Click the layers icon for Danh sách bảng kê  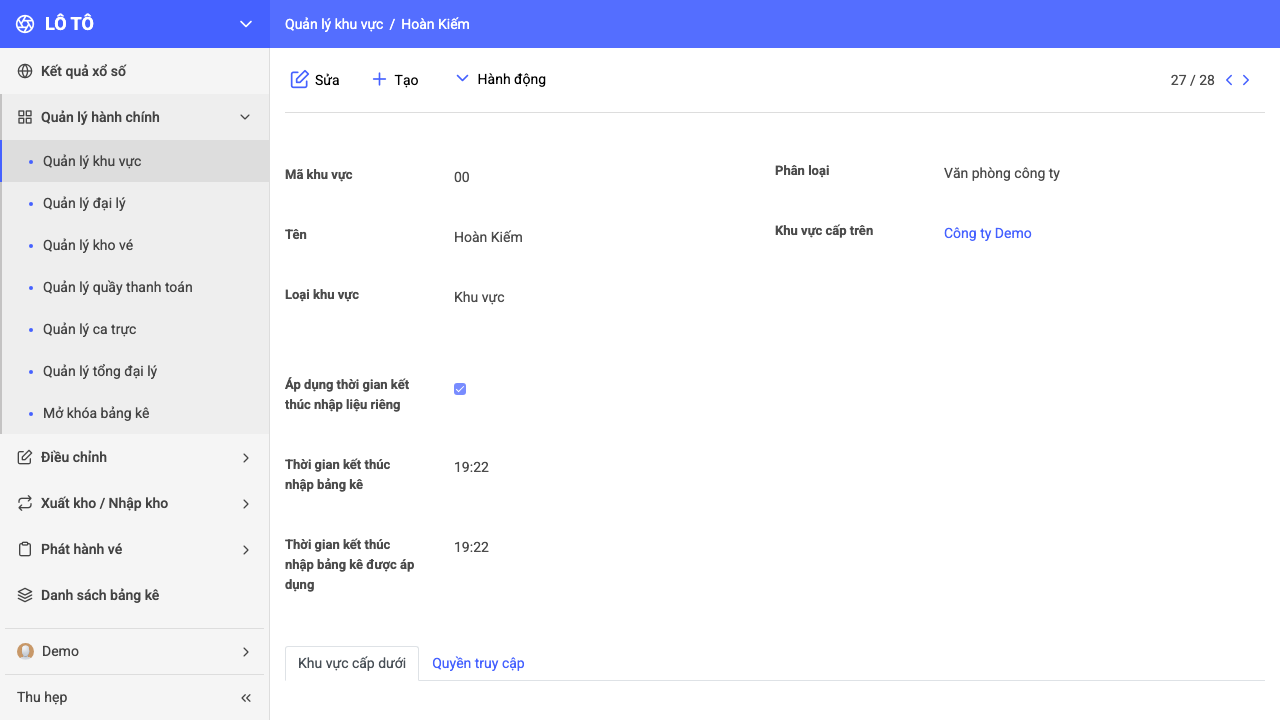(x=25, y=595)
